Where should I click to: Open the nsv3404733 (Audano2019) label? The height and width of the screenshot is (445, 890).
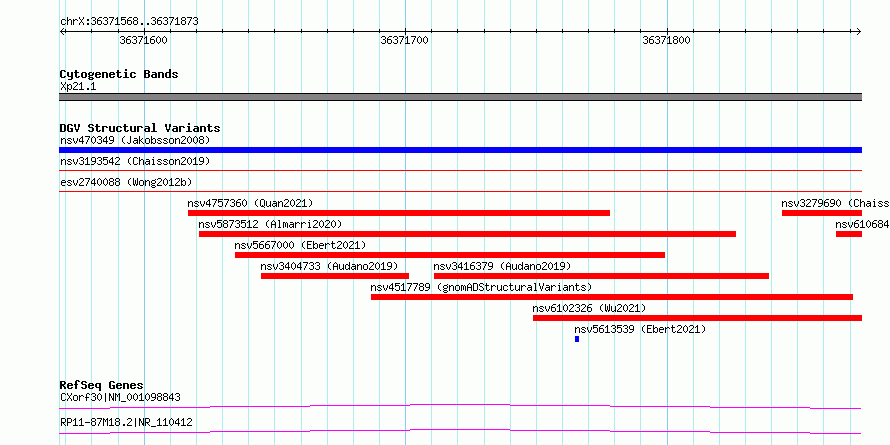(x=329, y=266)
